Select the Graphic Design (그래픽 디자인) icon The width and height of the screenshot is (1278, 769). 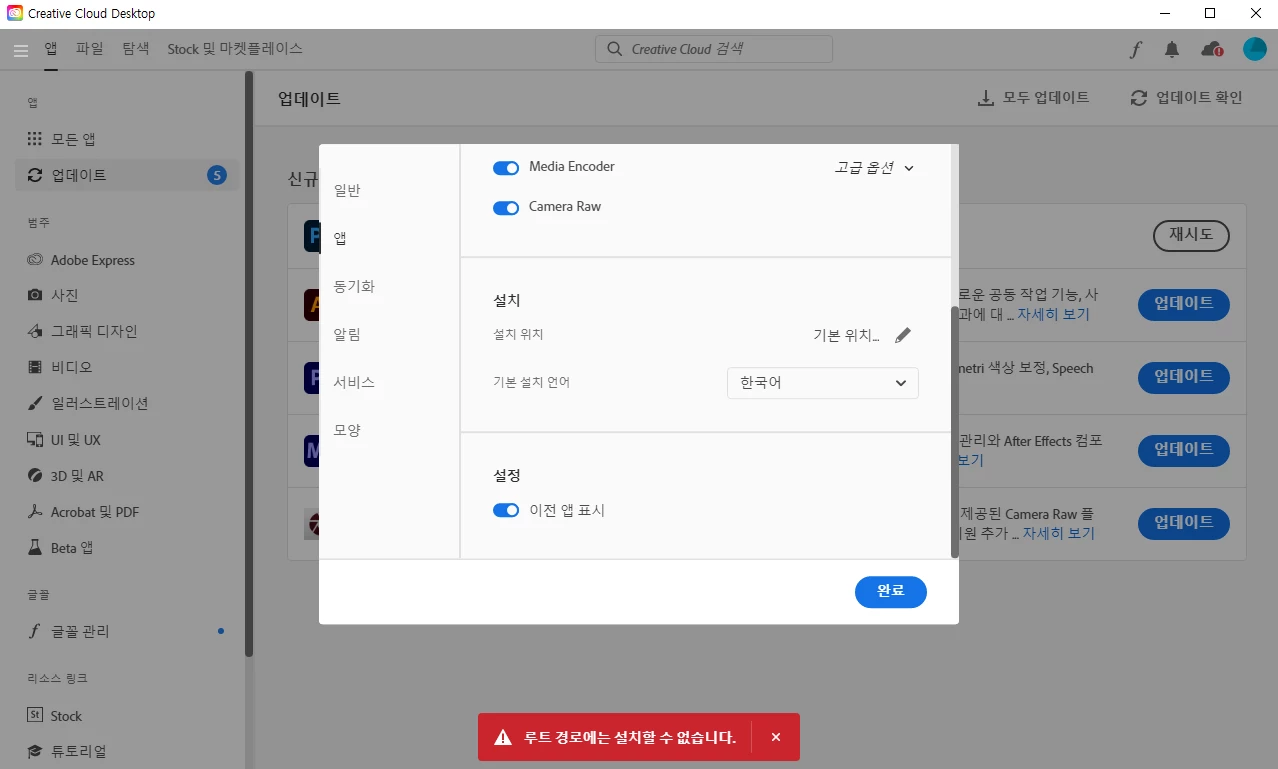coord(35,331)
